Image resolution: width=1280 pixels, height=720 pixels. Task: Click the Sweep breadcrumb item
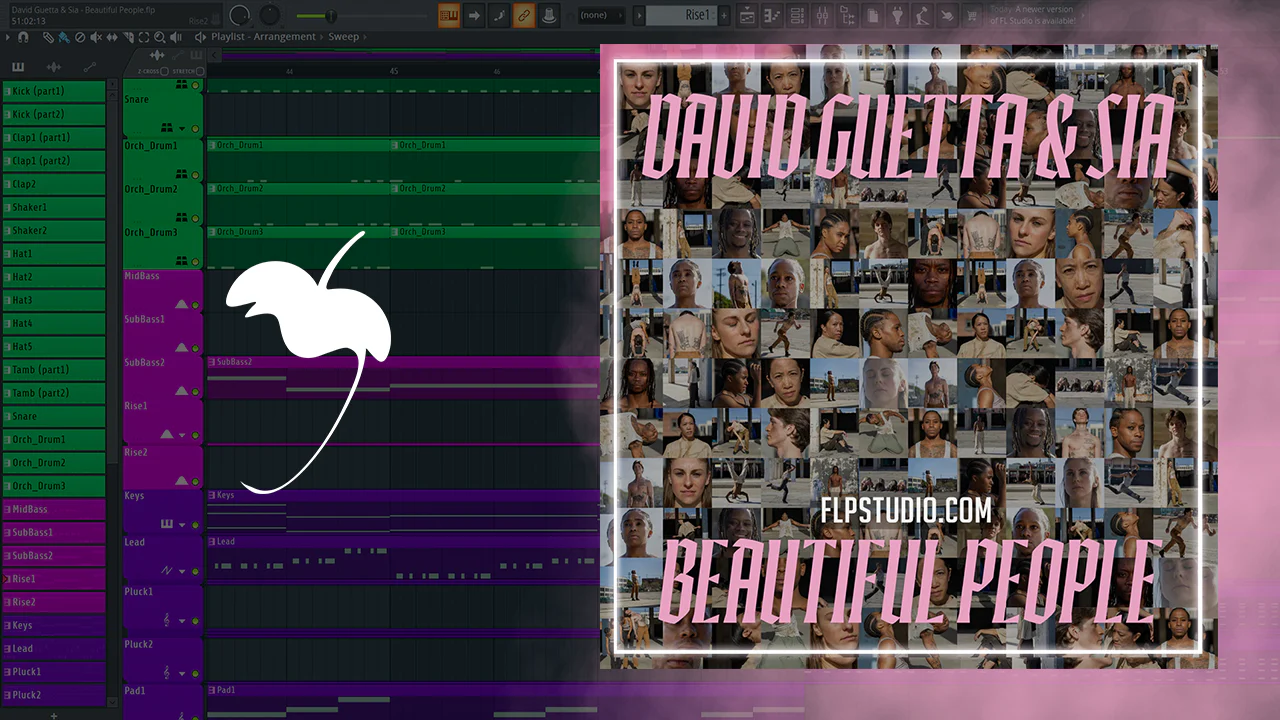pos(344,37)
